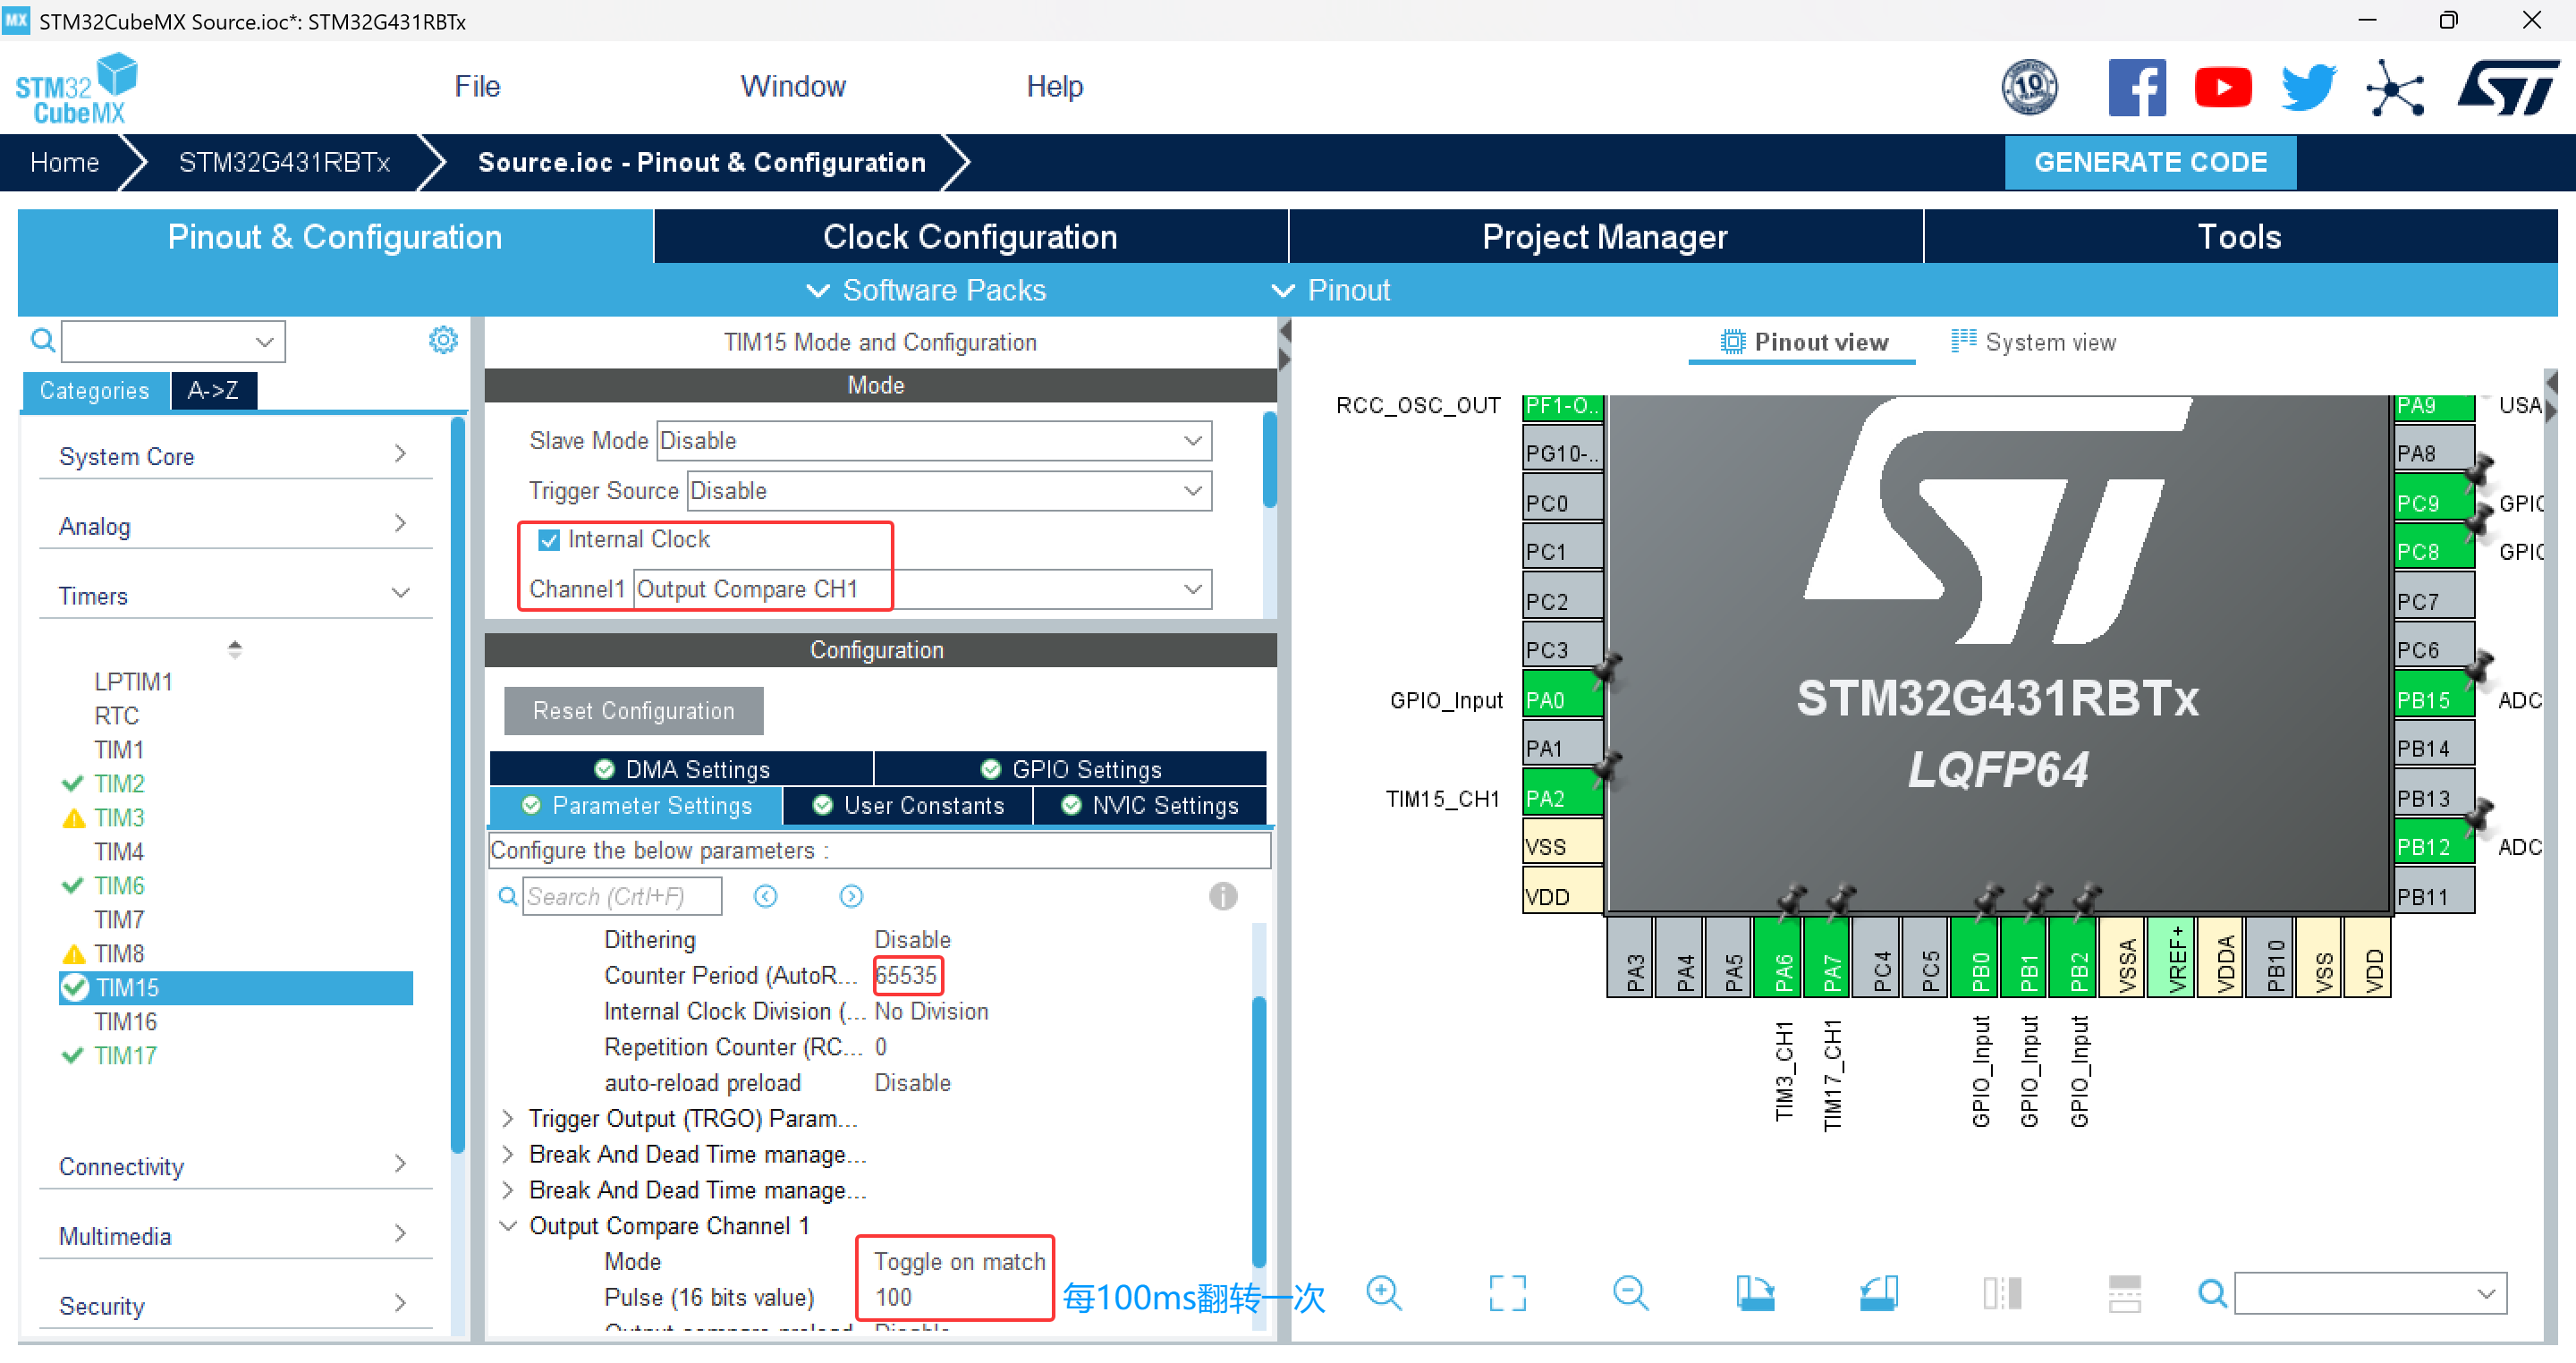Click the 10 years anniversary badge

tap(2029, 88)
